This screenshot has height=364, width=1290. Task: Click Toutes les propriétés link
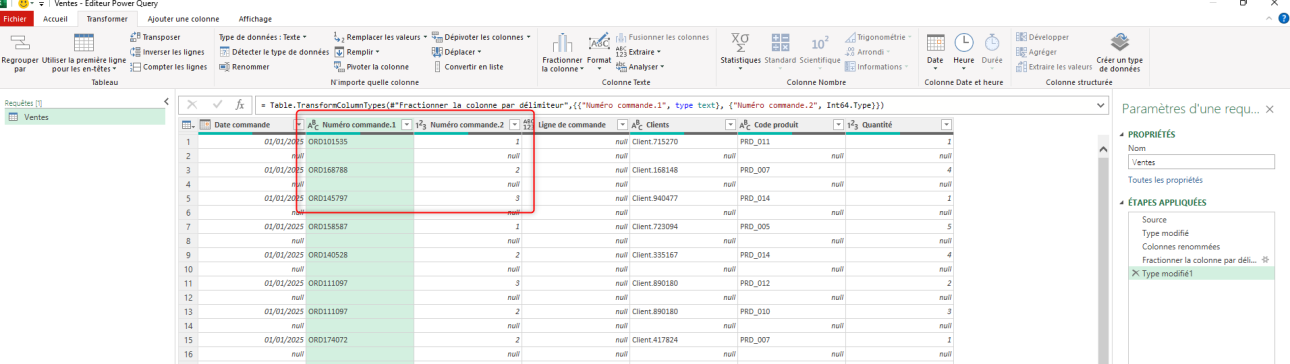click(1165, 180)
